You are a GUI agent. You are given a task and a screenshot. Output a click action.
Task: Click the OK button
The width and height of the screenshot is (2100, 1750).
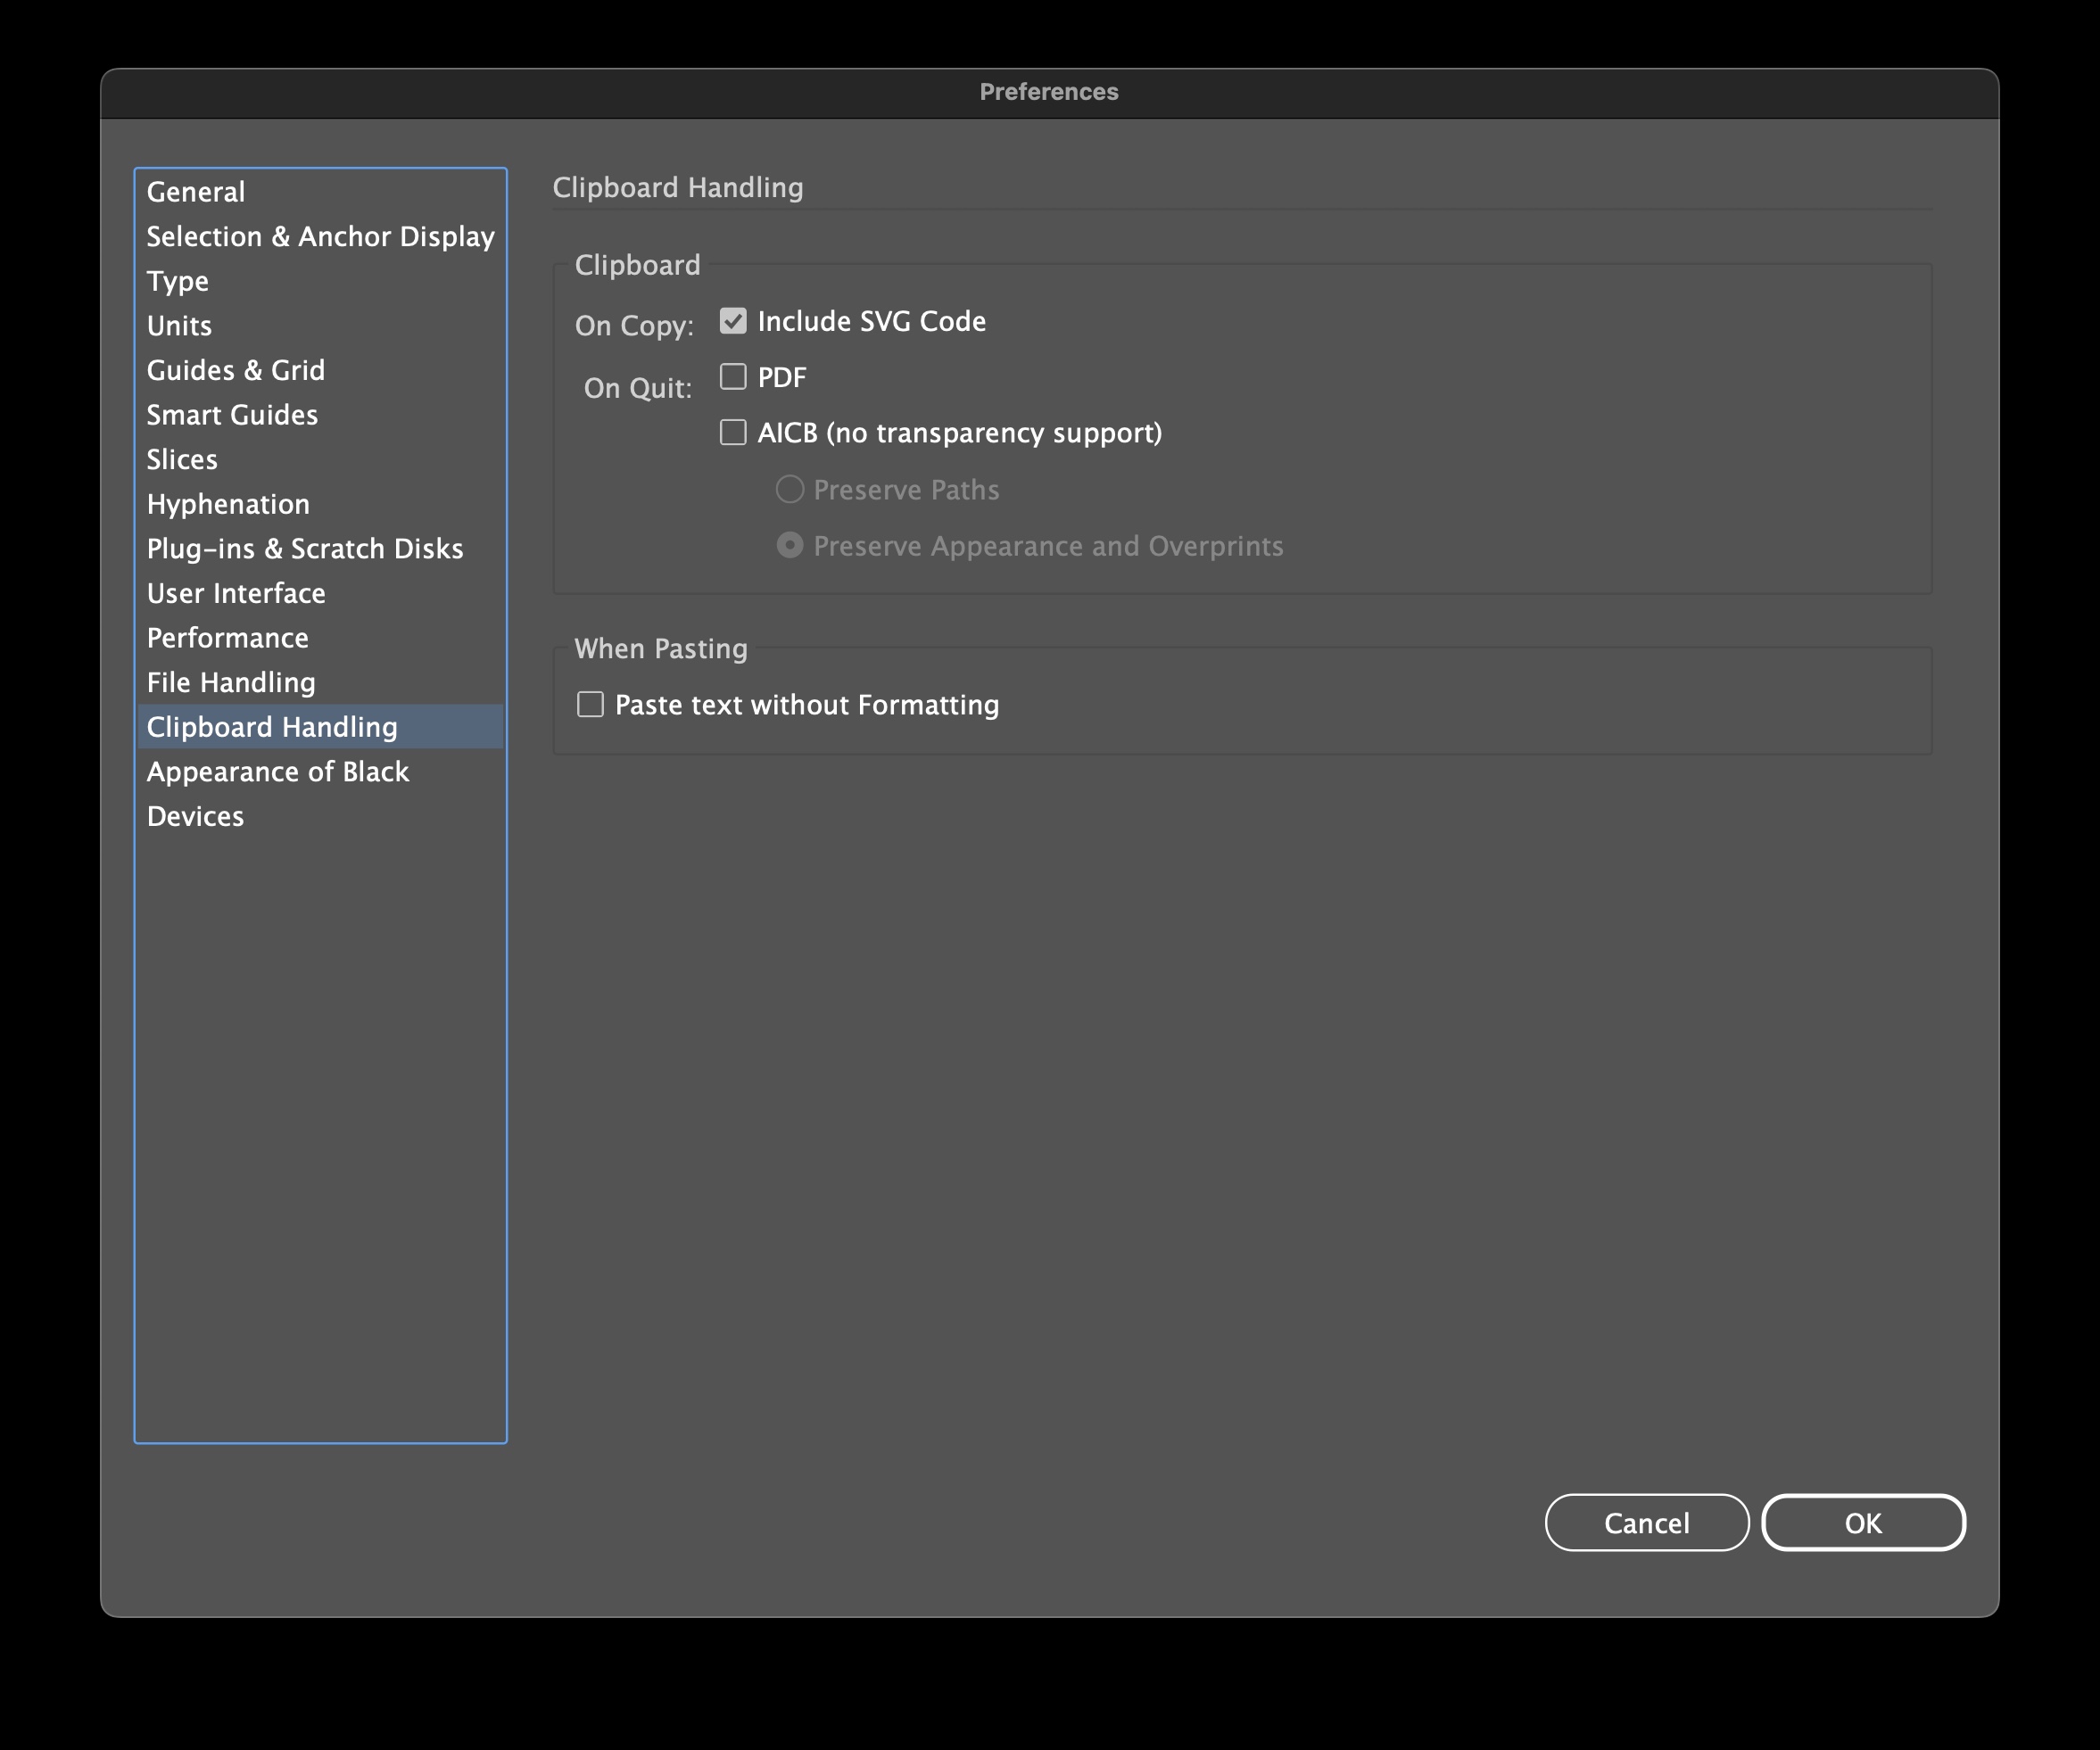coord(1863,1523)
